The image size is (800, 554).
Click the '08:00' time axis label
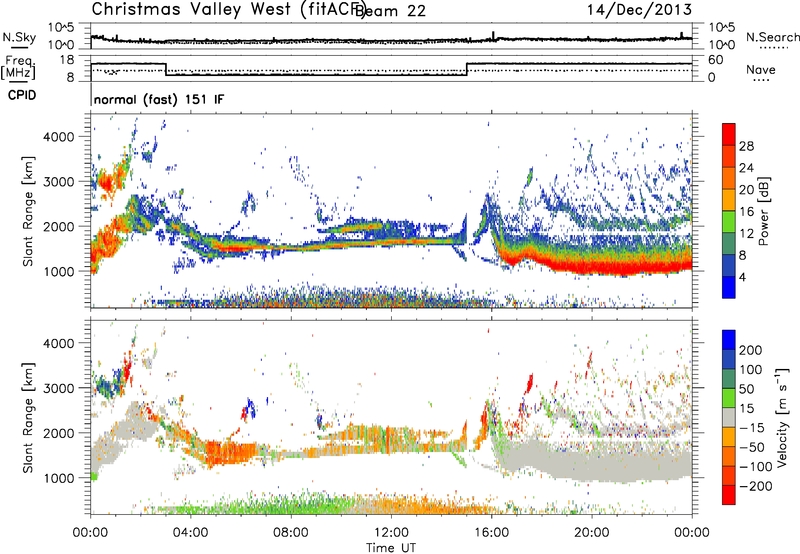pos(291,532)
